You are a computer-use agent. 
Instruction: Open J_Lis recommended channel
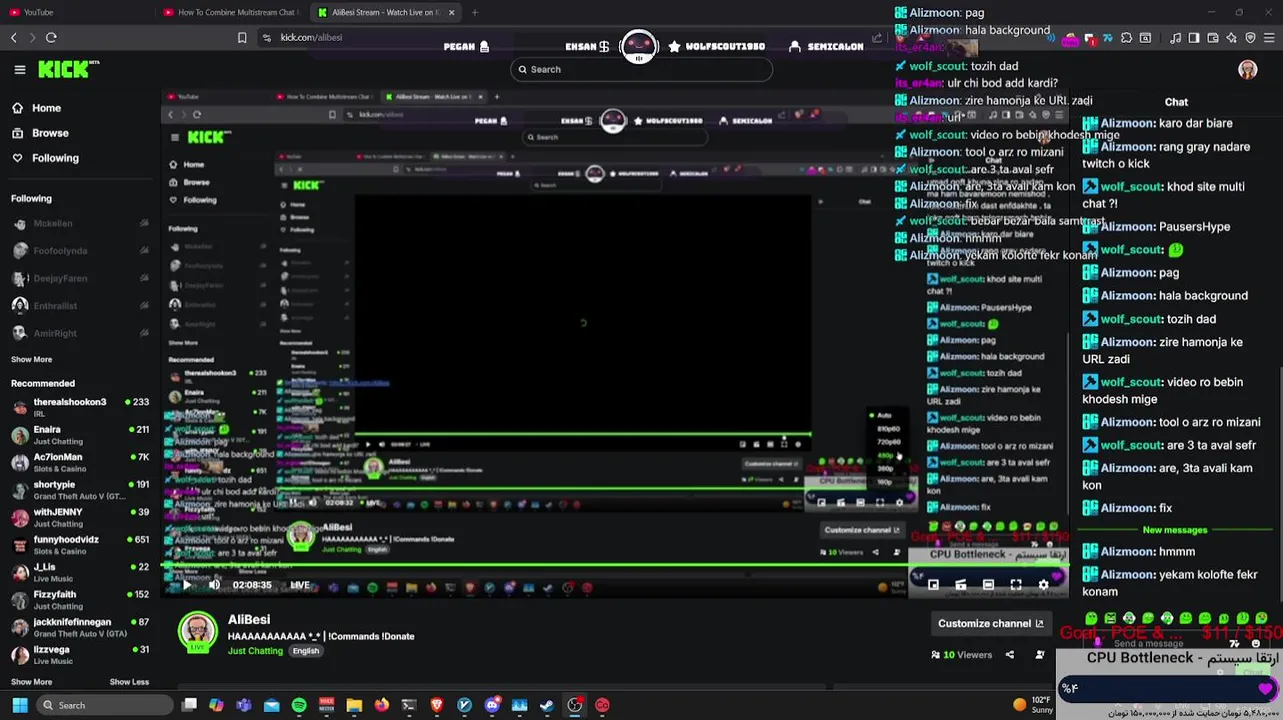pos(80,572)
